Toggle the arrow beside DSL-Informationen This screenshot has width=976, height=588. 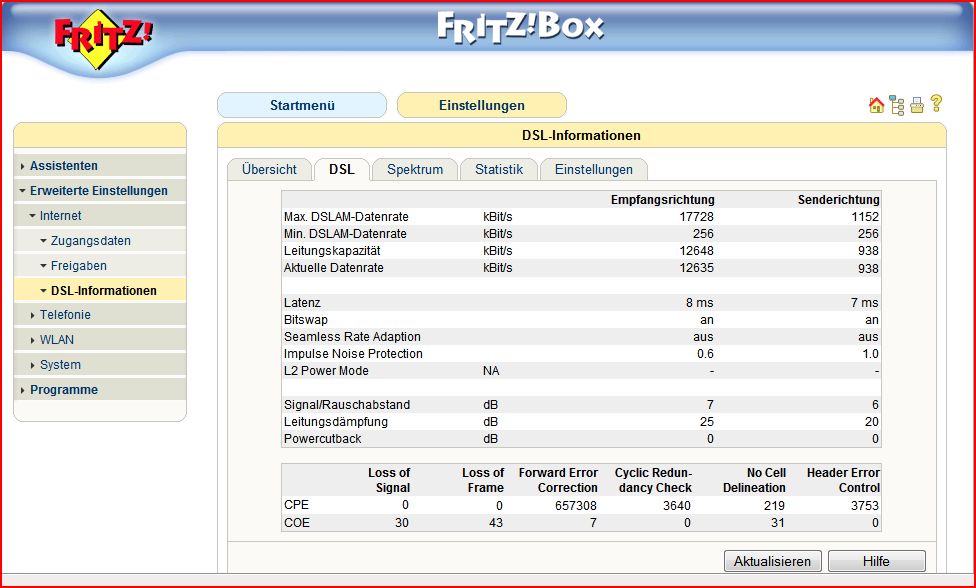pos(43,291)
